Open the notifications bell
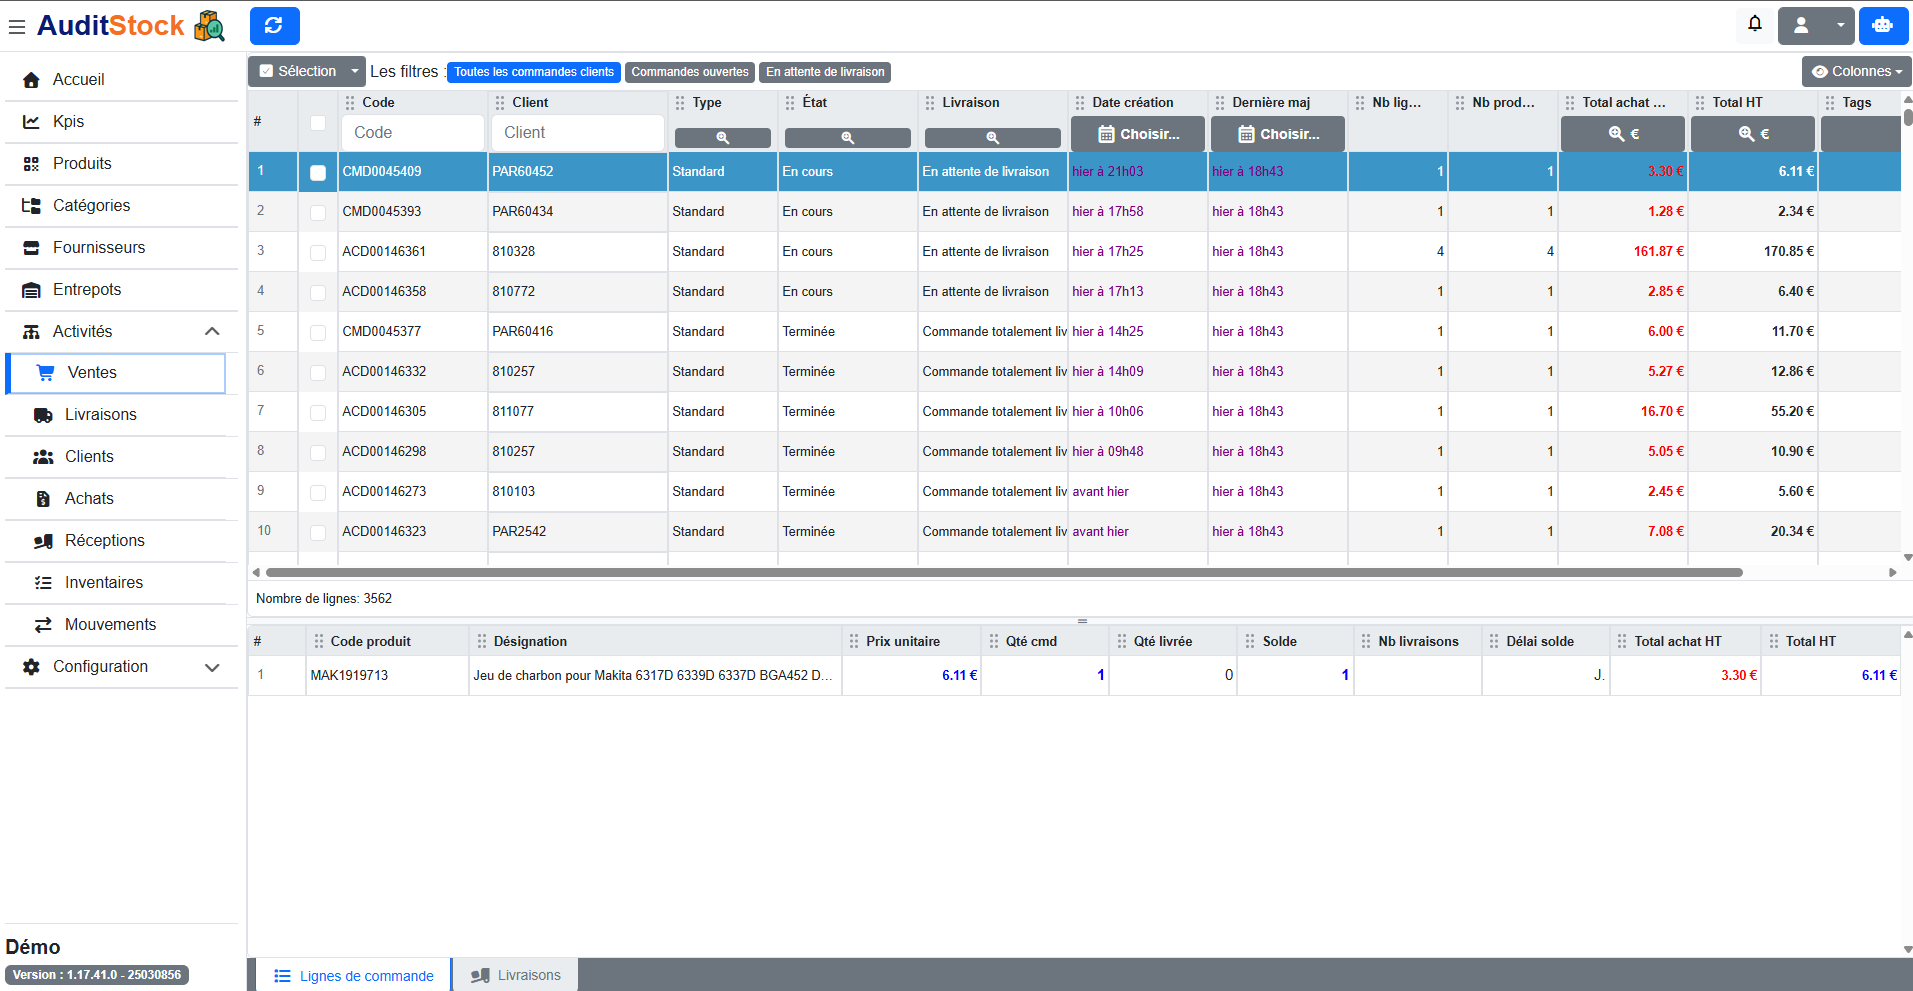Screen dimensions: 1913x991 pos(1754,24)
